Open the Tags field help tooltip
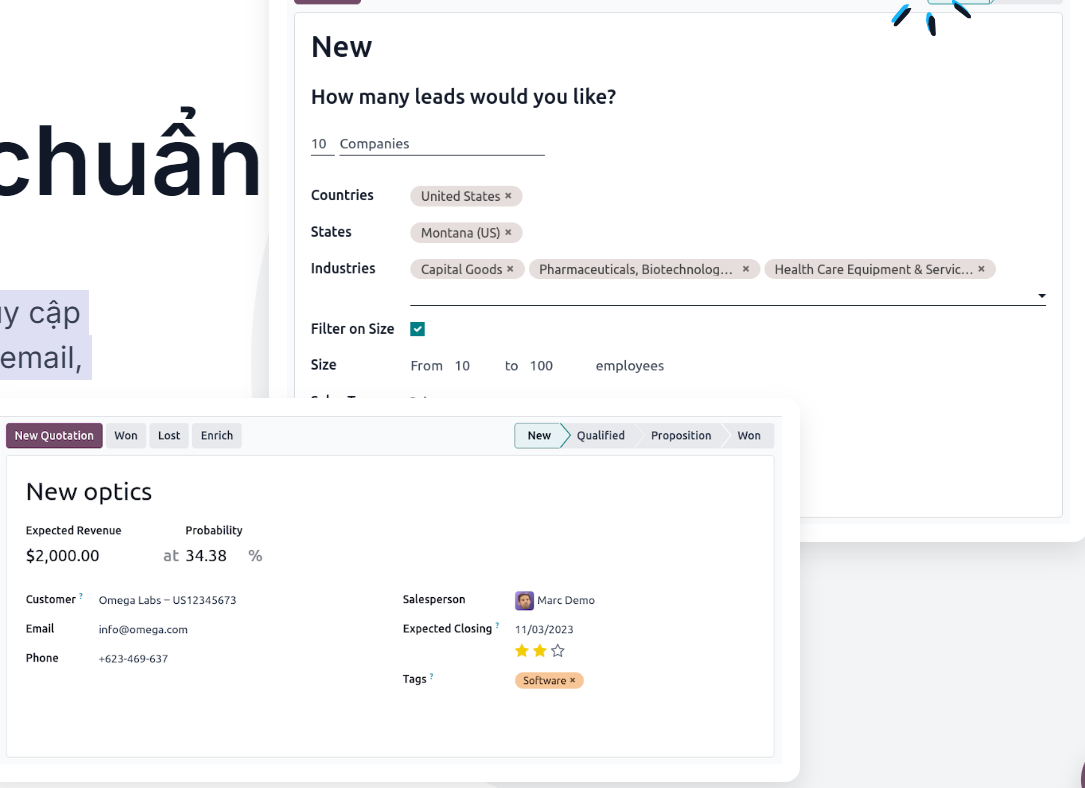 [x=431, y=675]
